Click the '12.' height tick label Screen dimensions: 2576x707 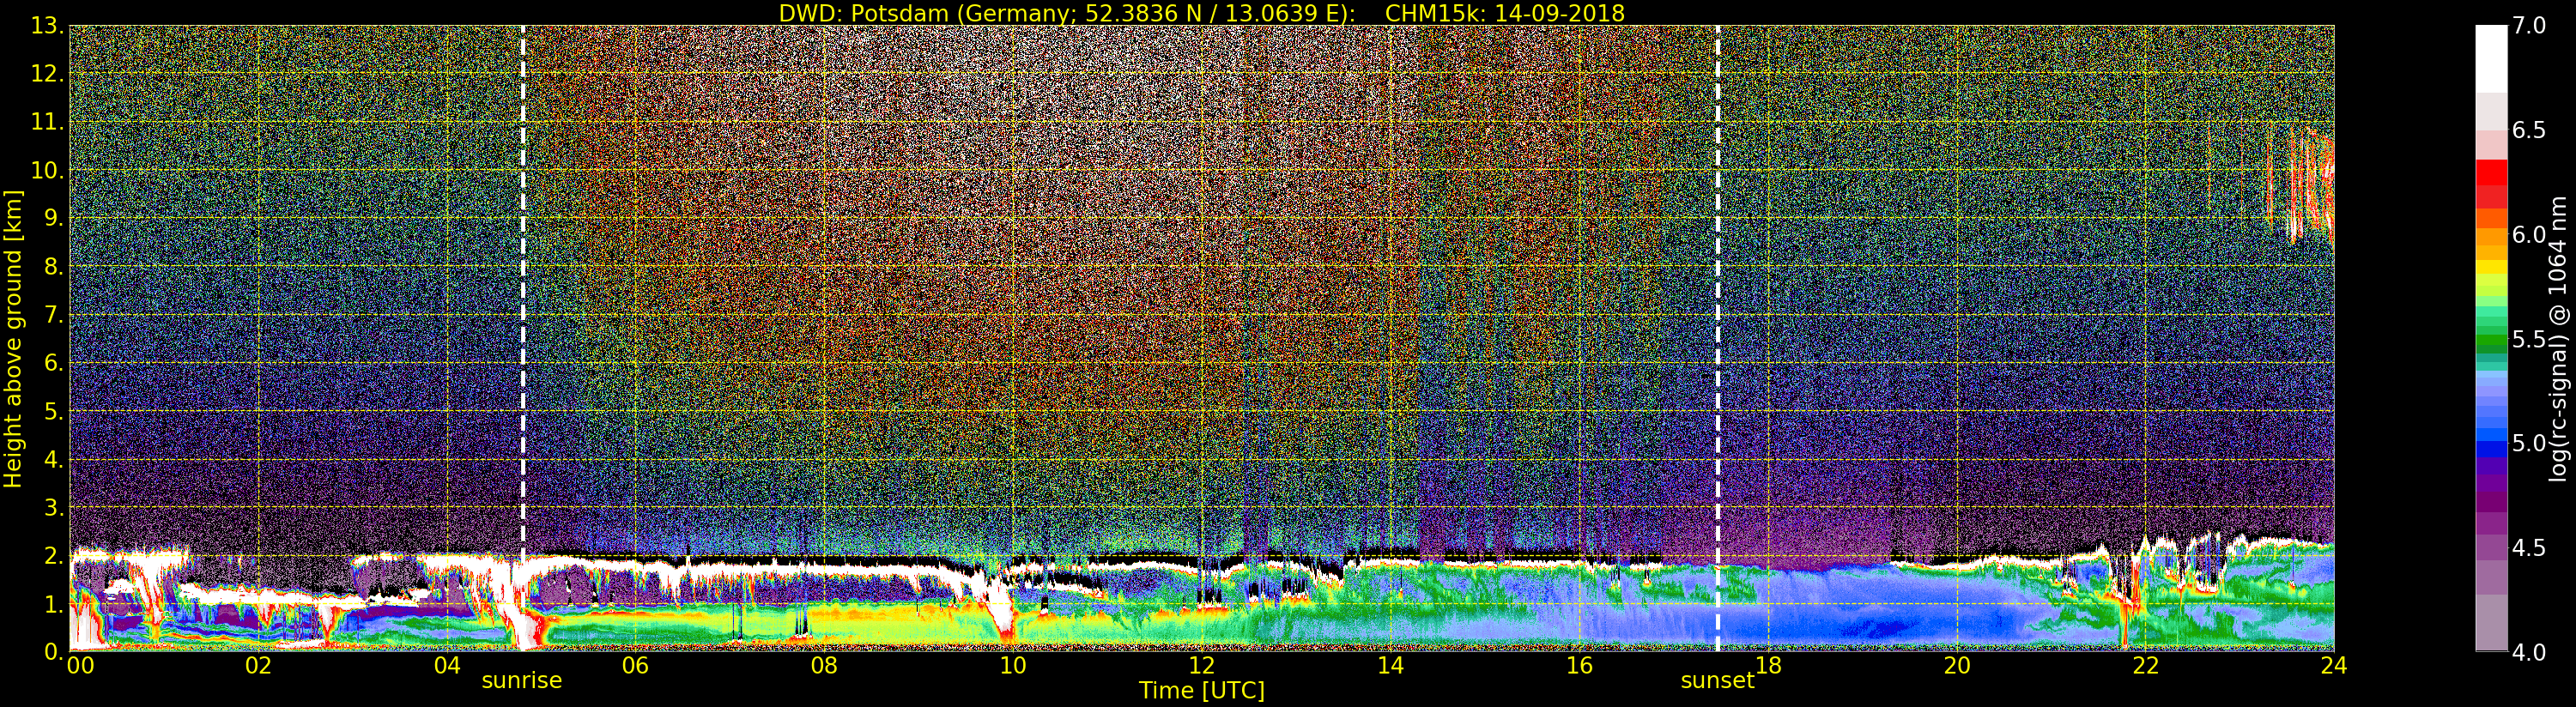tap(47, 74)
